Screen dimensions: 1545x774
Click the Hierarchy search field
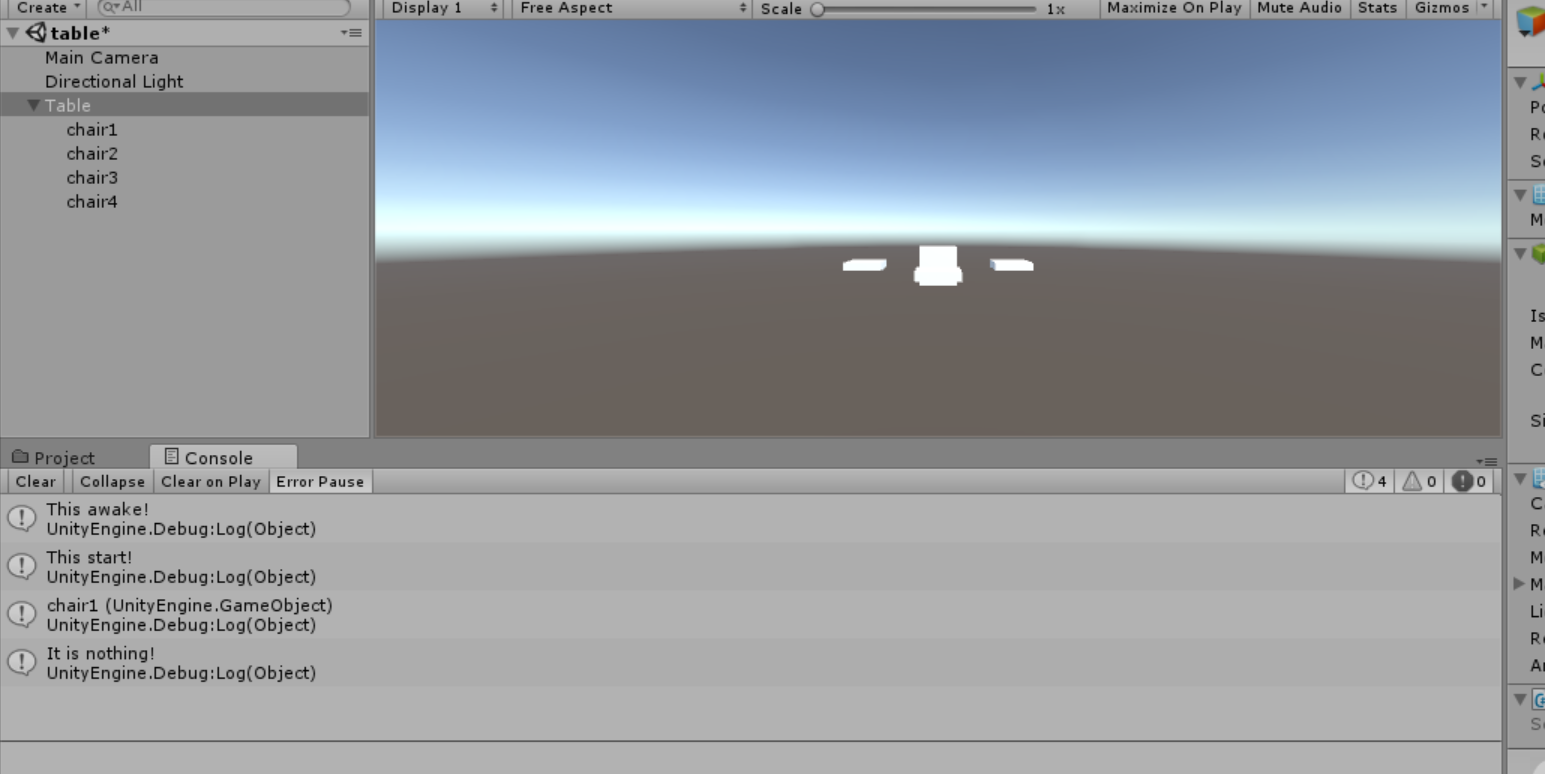[x=224, y=7]
